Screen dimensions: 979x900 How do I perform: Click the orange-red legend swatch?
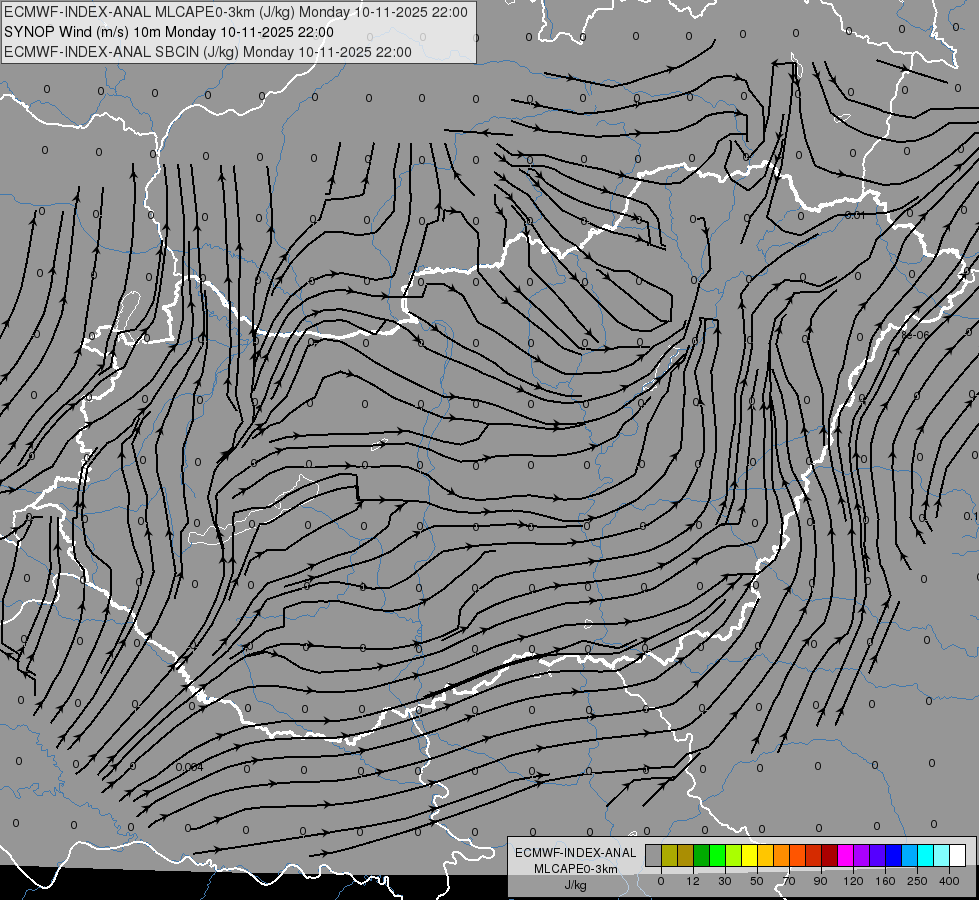(797, 855)
